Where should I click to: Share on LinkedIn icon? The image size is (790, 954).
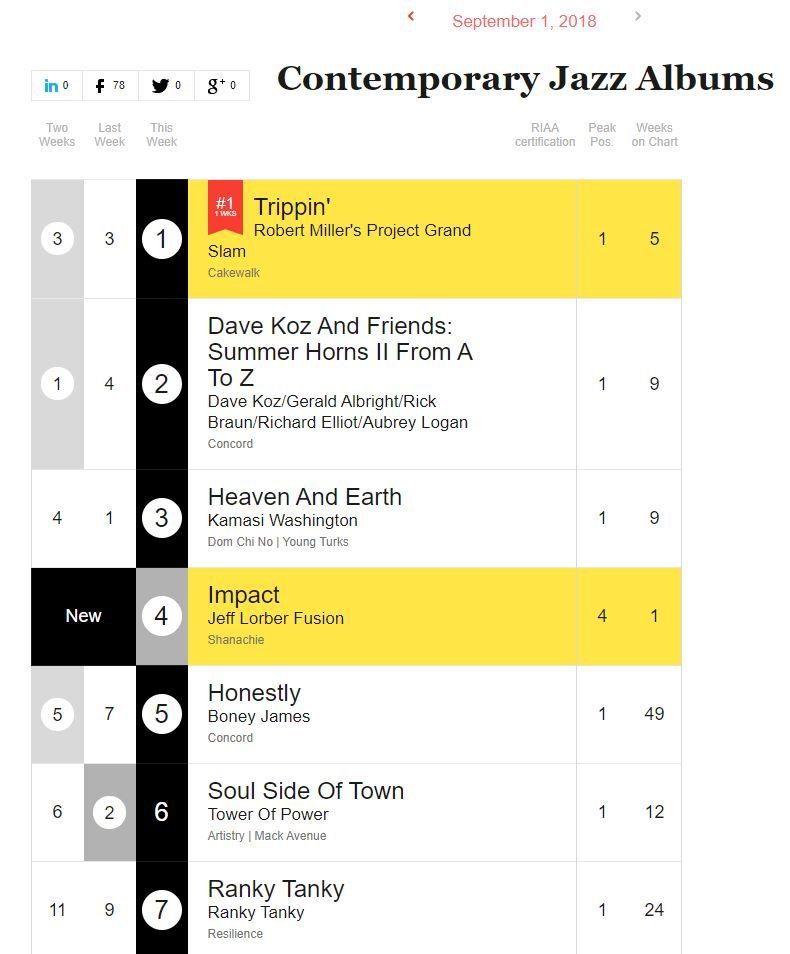[52, 86]
